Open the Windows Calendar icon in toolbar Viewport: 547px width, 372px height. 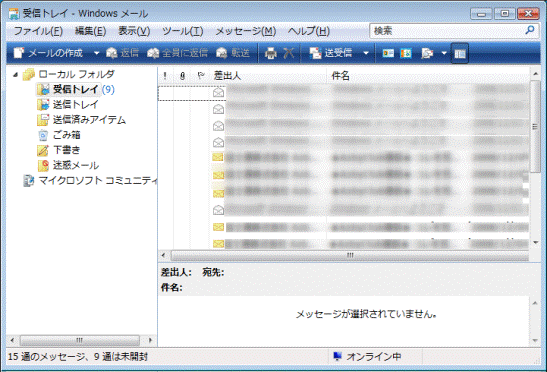[406, 53]
